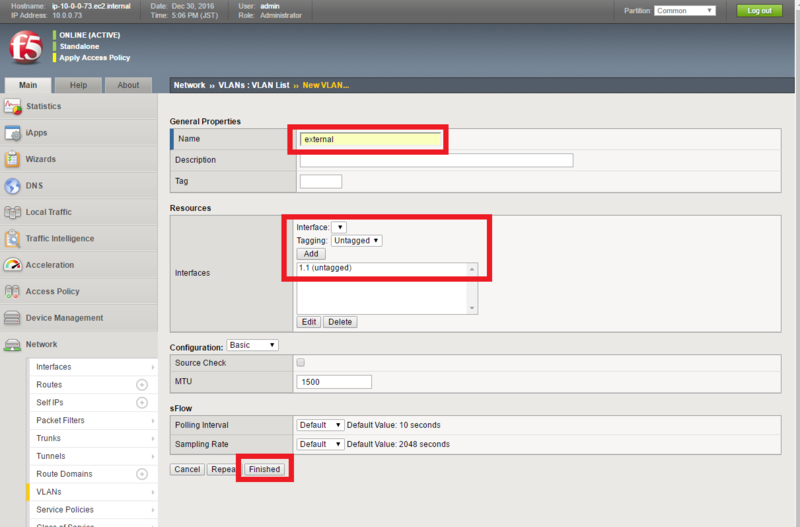The width and height of the screenshot is (800, 527).
Task: Expand the Service Policies submenu arrow
Action: click(x=153, y=510)
